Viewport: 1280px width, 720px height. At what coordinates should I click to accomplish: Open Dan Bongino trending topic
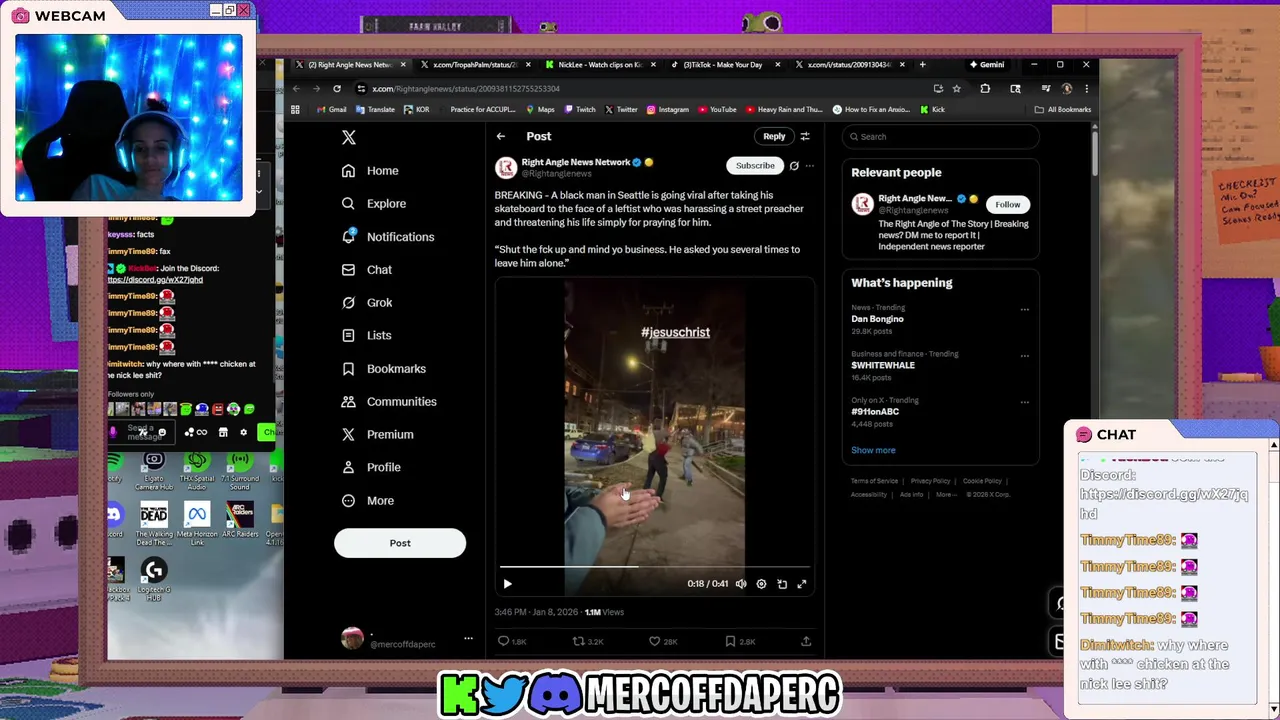pos(877,319)
